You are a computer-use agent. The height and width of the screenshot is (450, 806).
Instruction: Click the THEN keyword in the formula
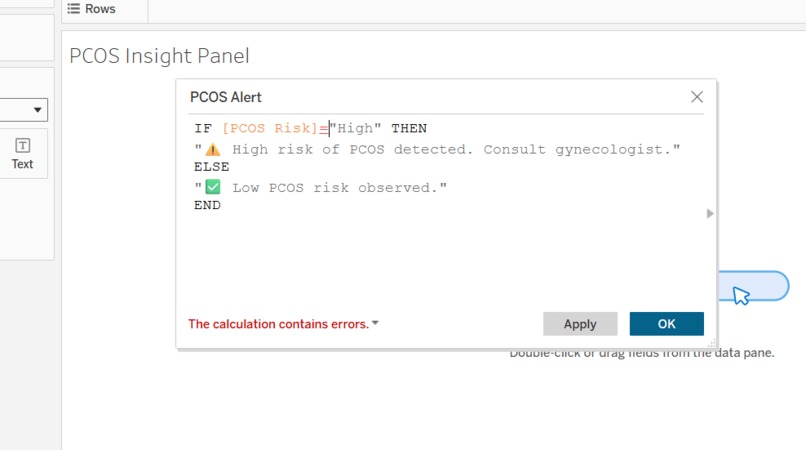point(409,128)
